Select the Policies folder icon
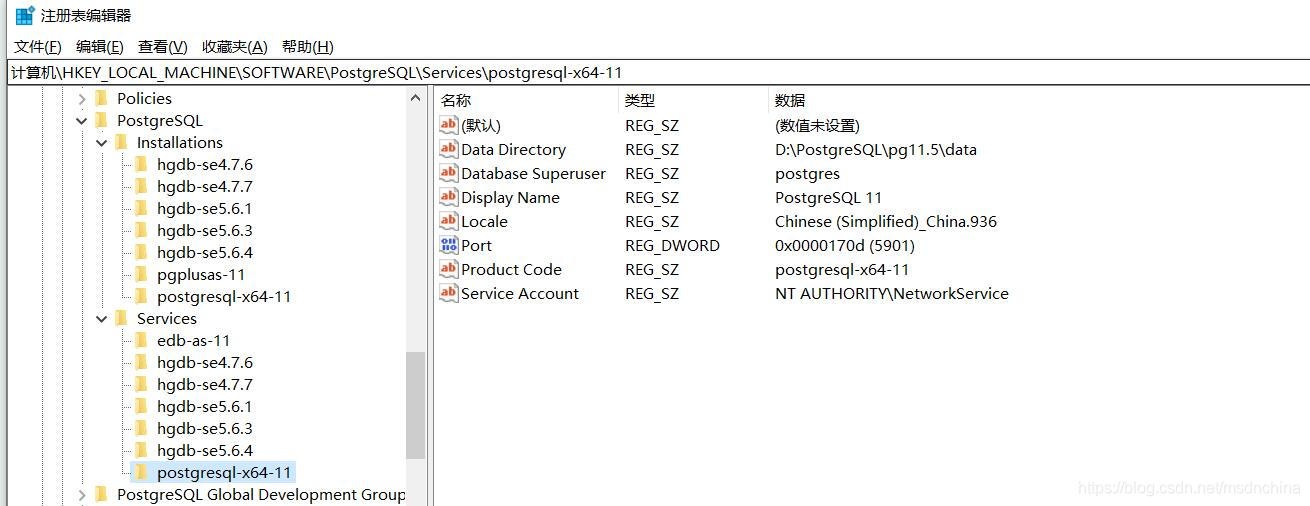The image size is (1310, 506). pyautogui.click(x=101, y=98)
